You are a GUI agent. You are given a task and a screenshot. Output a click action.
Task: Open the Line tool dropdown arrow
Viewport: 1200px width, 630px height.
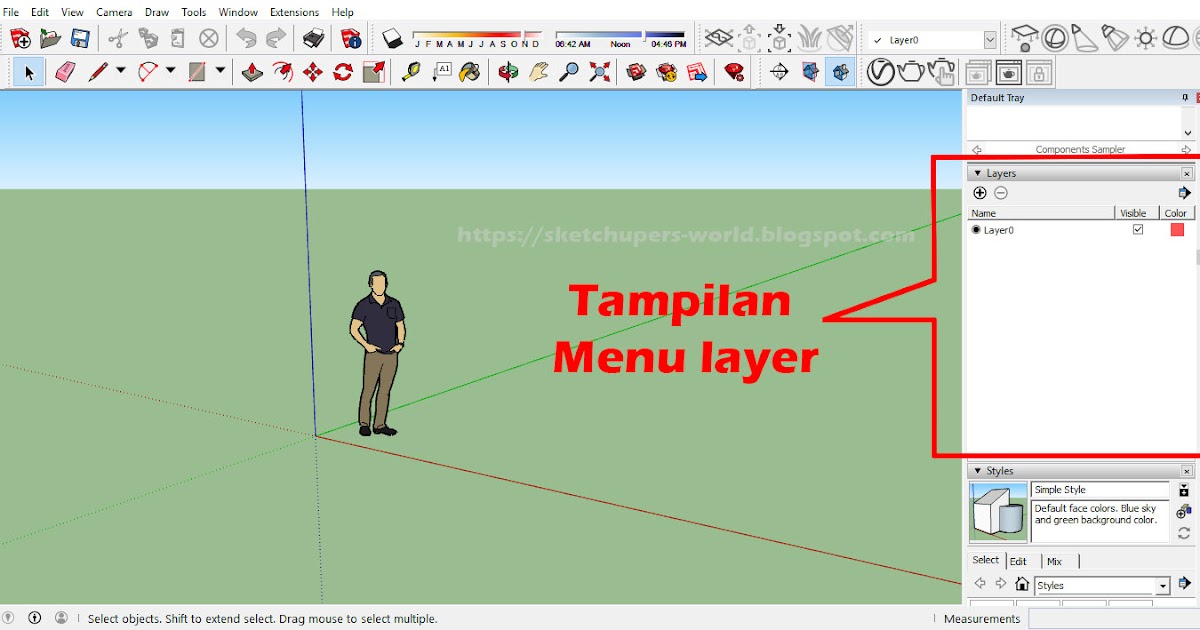tap(121, 71)
